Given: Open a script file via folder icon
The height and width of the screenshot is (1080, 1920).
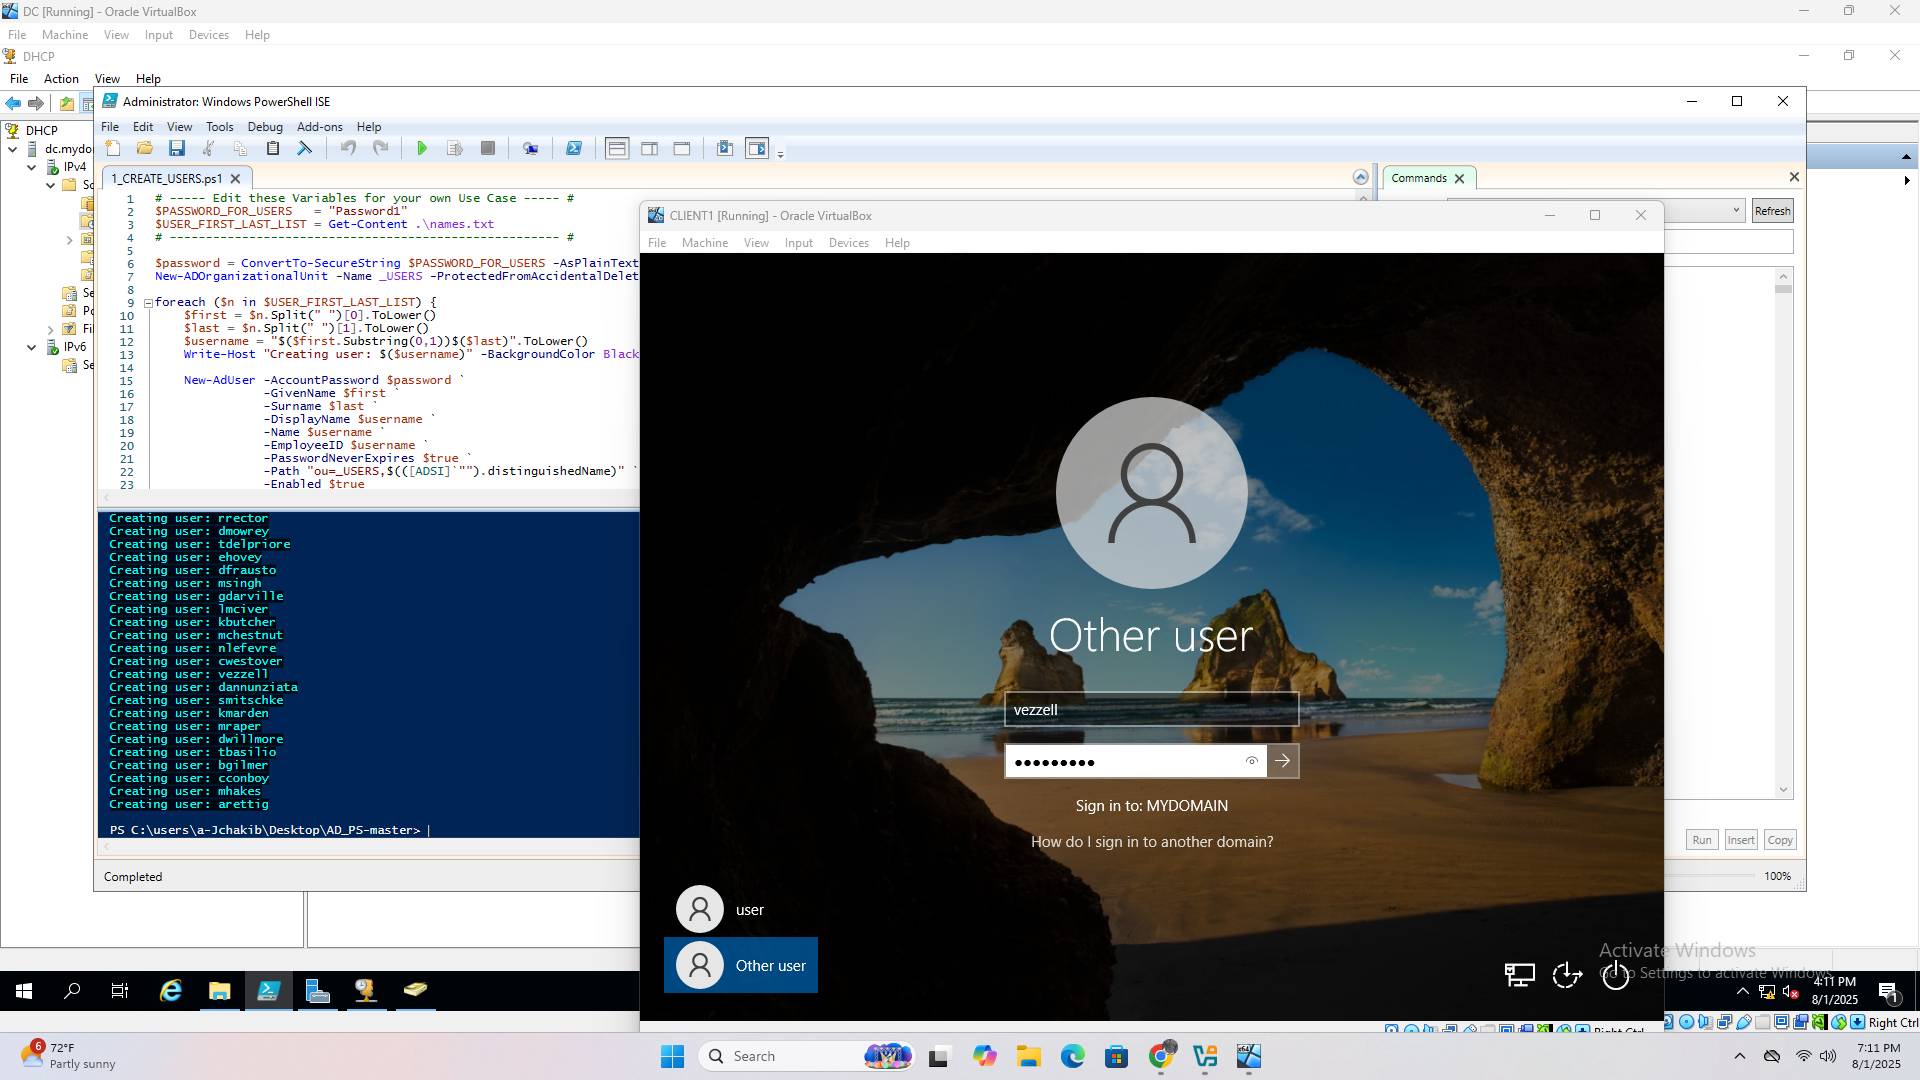Looking at the screenshot, I should click(x=145, y=149).
